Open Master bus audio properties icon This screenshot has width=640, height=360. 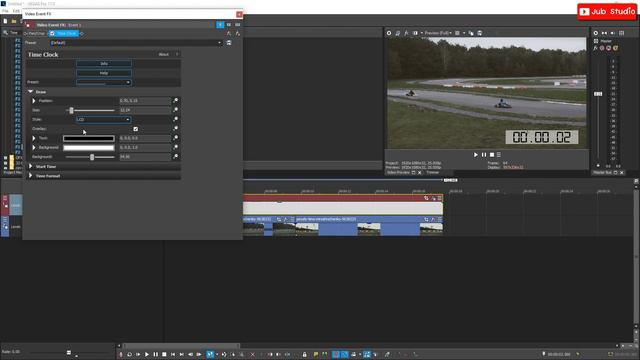[x=596, y=33]
